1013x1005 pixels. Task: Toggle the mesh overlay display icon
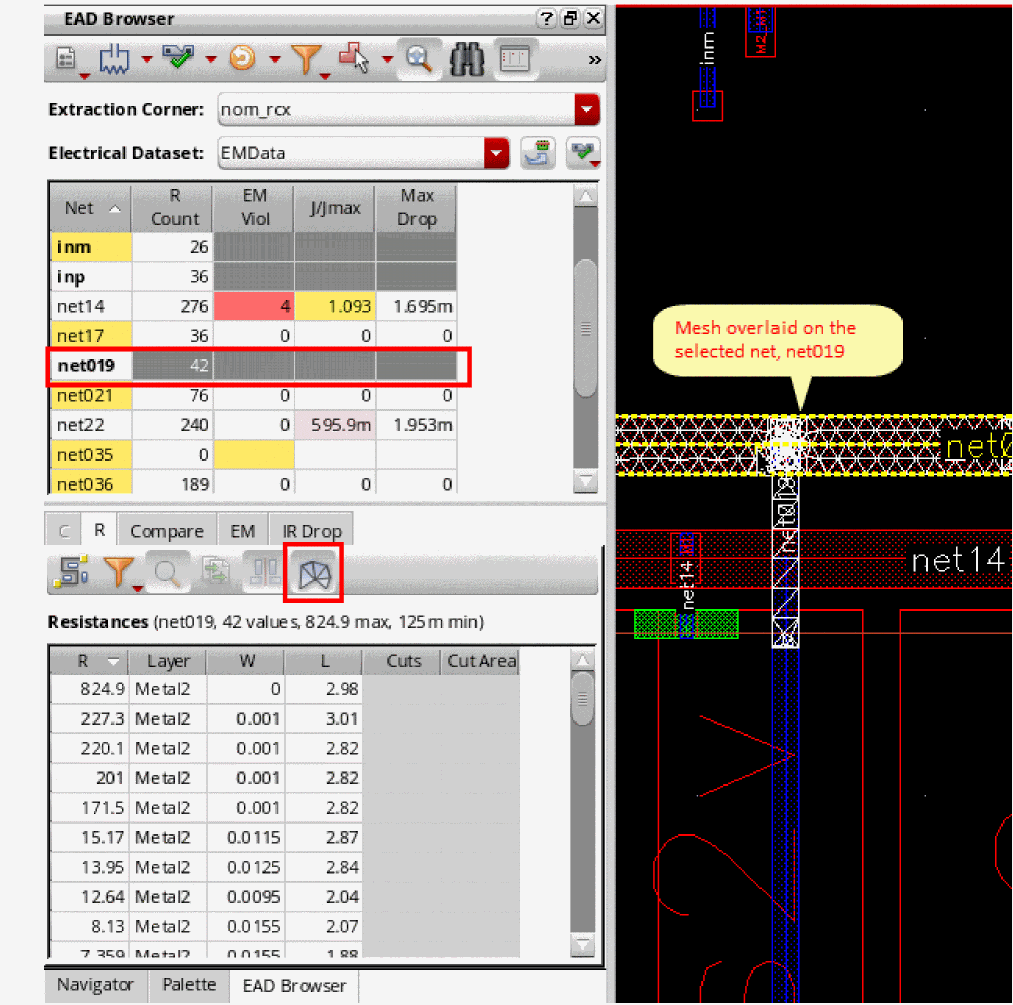click(313, 573)
